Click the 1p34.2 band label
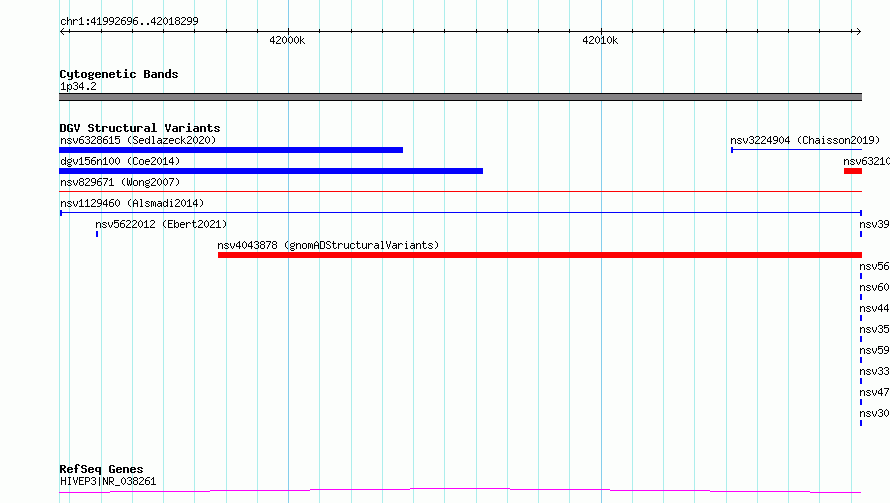Viewport: 890px width, 503px height. 78,86
